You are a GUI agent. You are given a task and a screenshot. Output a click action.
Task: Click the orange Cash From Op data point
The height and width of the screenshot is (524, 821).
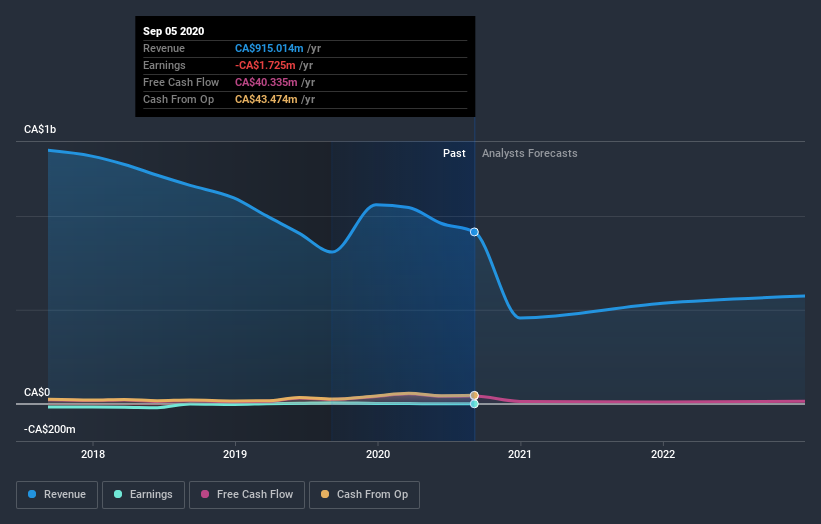(x=474, y=395)
